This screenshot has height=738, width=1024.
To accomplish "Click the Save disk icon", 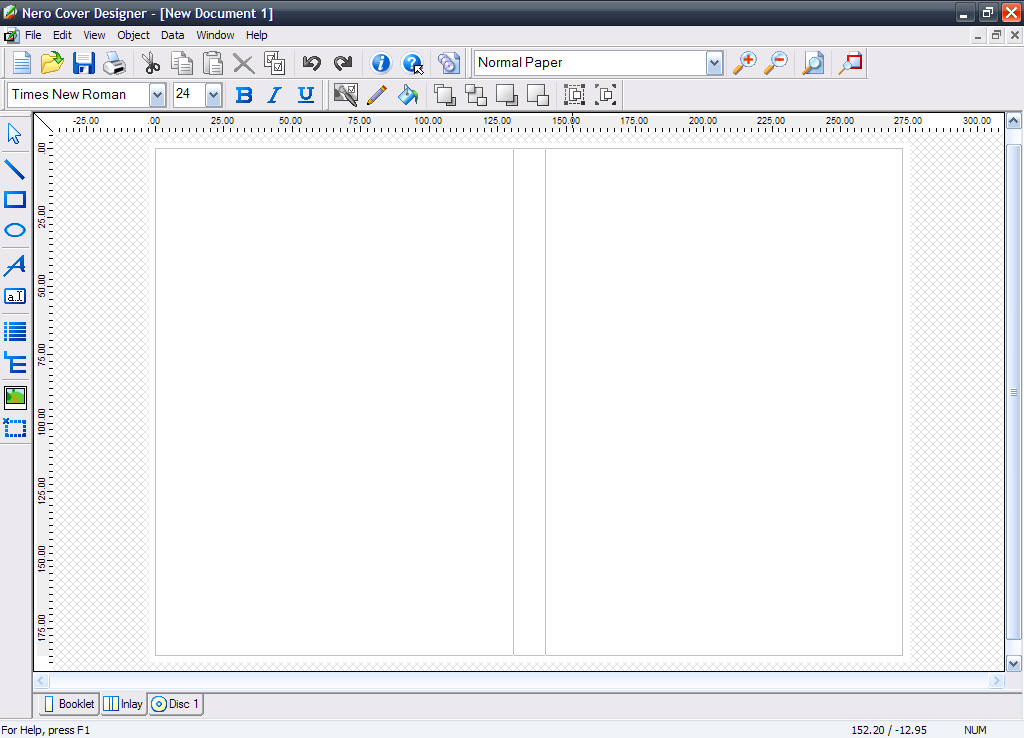I will [83, 64].
